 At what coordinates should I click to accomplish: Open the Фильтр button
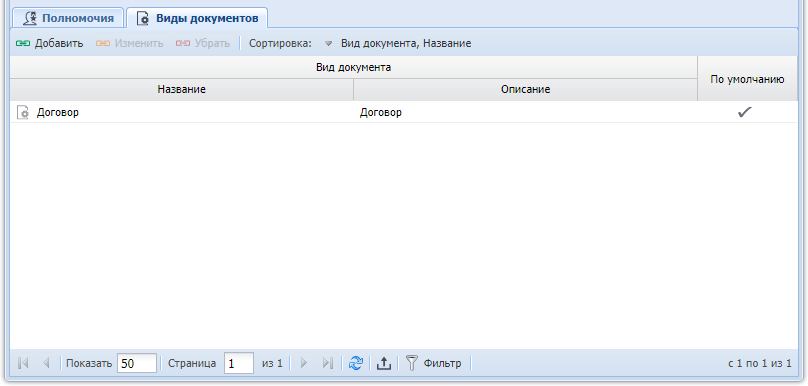click(x=433, y=363)
